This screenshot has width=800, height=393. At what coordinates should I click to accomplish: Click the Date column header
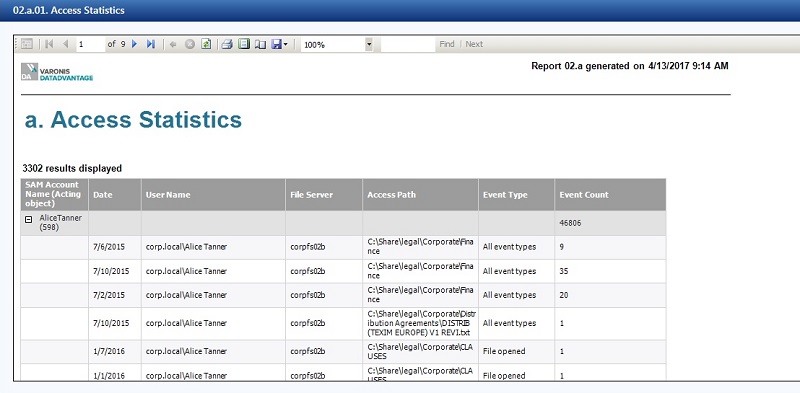(x=115, y=194)
